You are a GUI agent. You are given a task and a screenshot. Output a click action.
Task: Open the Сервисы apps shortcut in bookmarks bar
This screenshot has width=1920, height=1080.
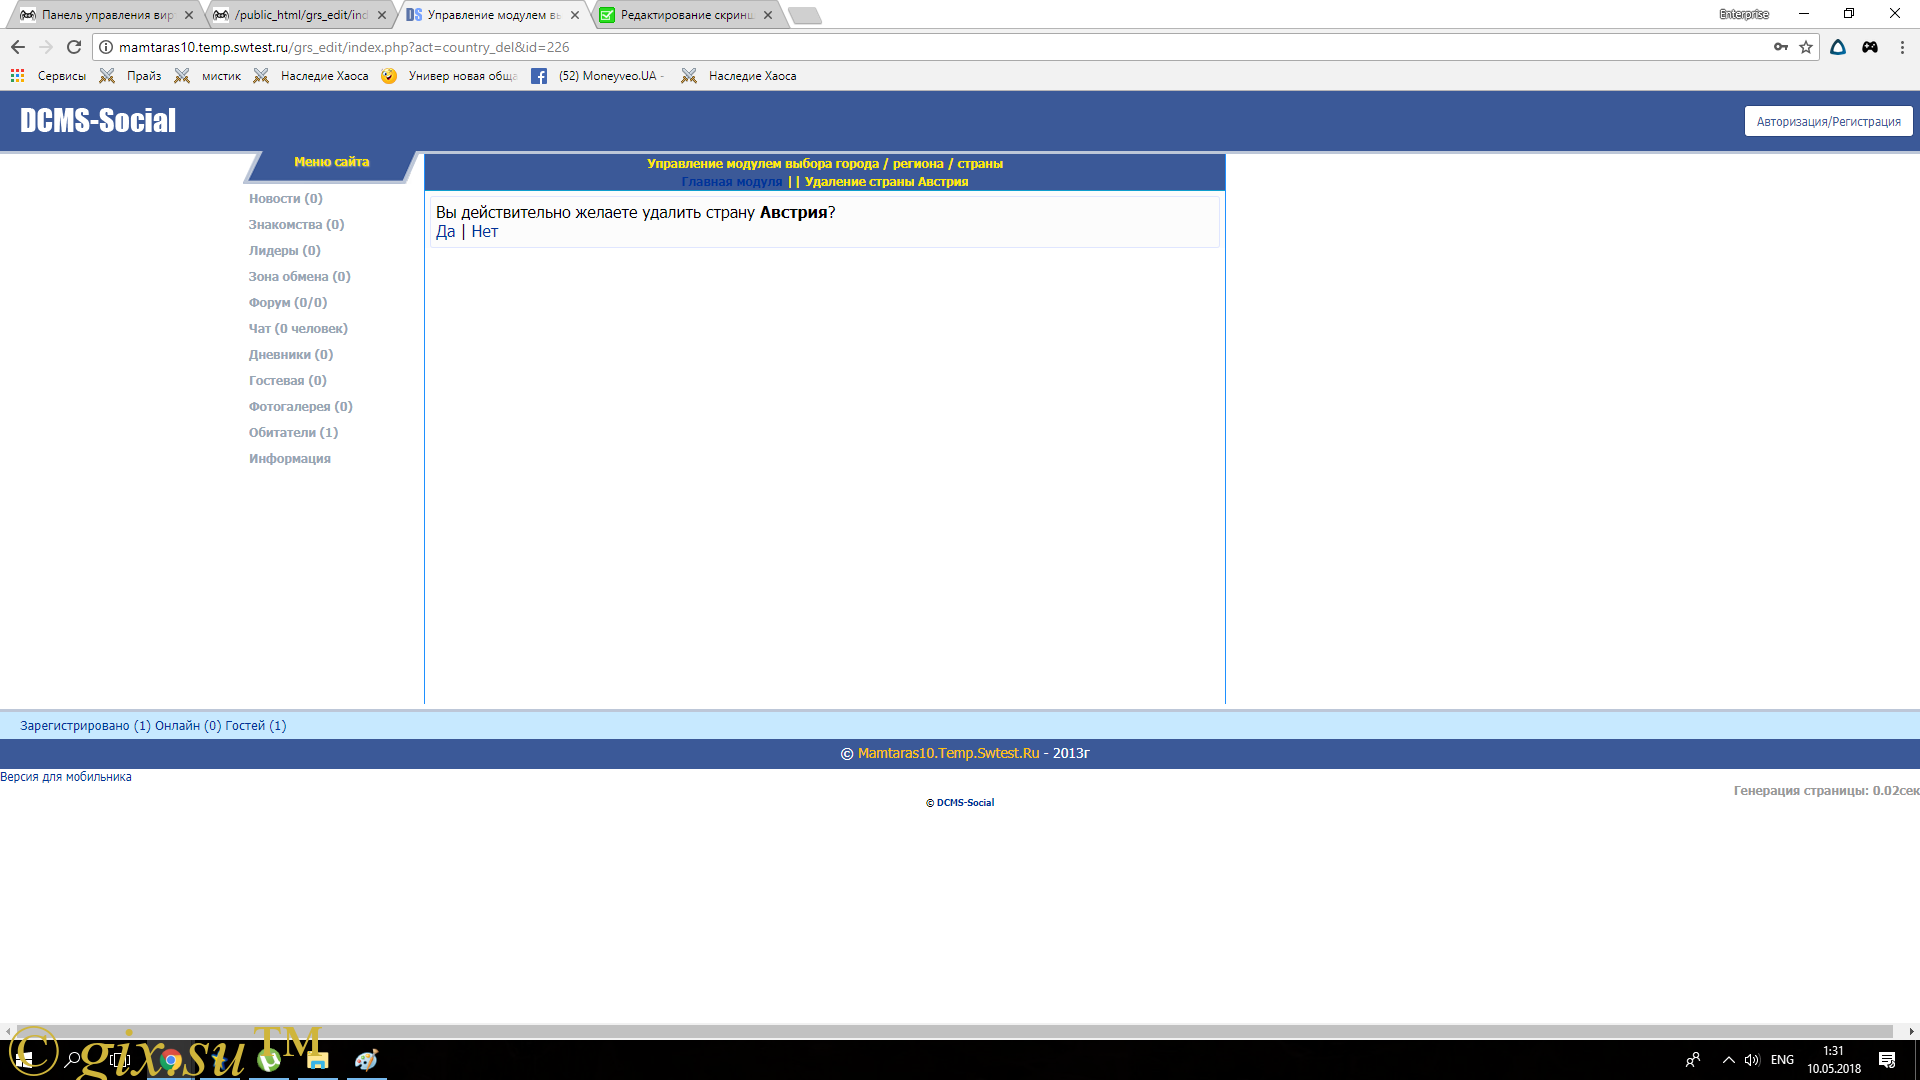(x=48, y=76)
